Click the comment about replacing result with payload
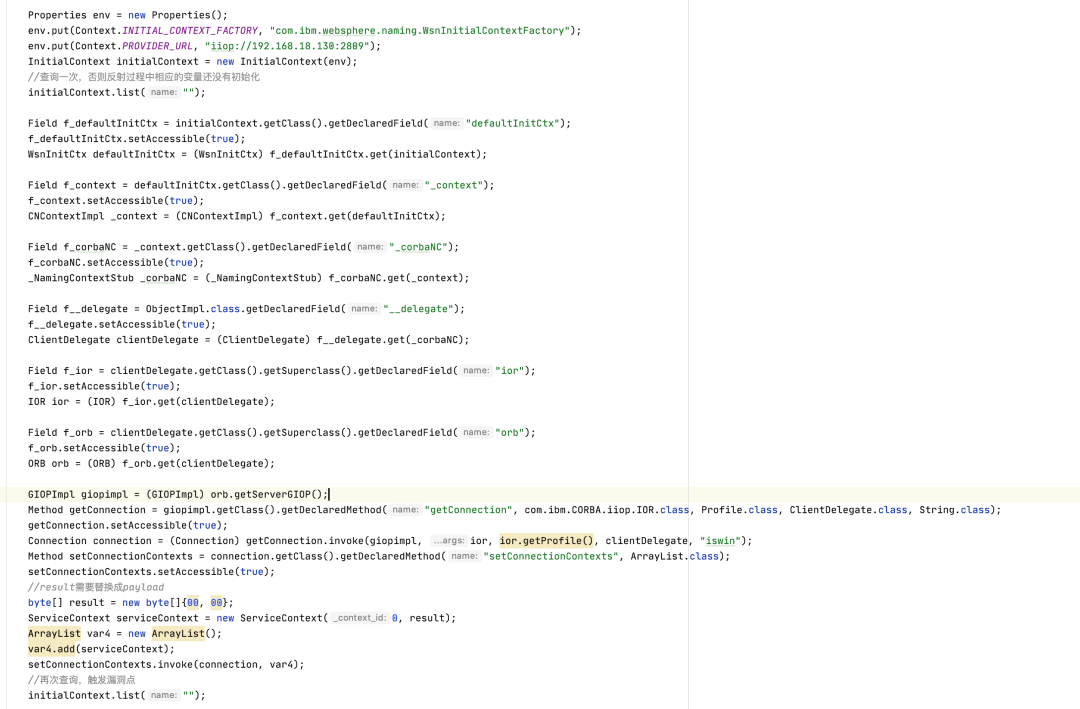The image size is (1080, 709). coord(96,587)
